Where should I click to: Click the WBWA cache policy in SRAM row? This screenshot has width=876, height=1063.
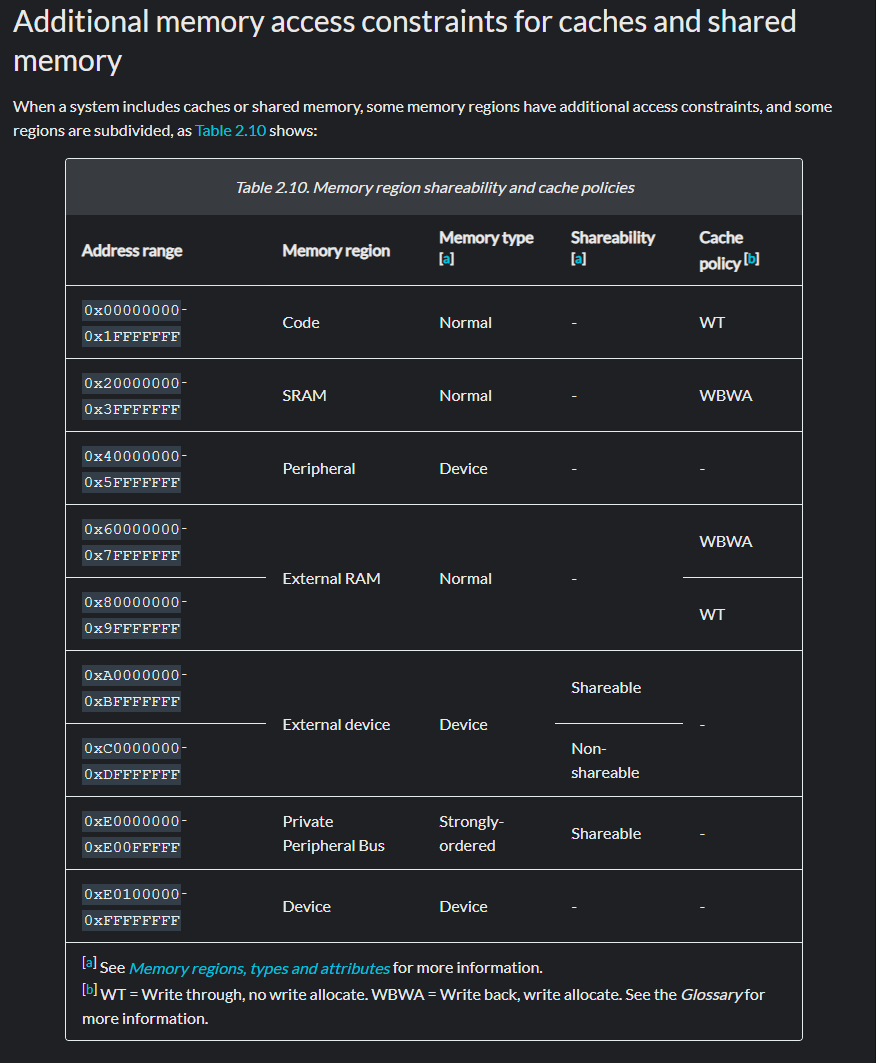[725, 395]
